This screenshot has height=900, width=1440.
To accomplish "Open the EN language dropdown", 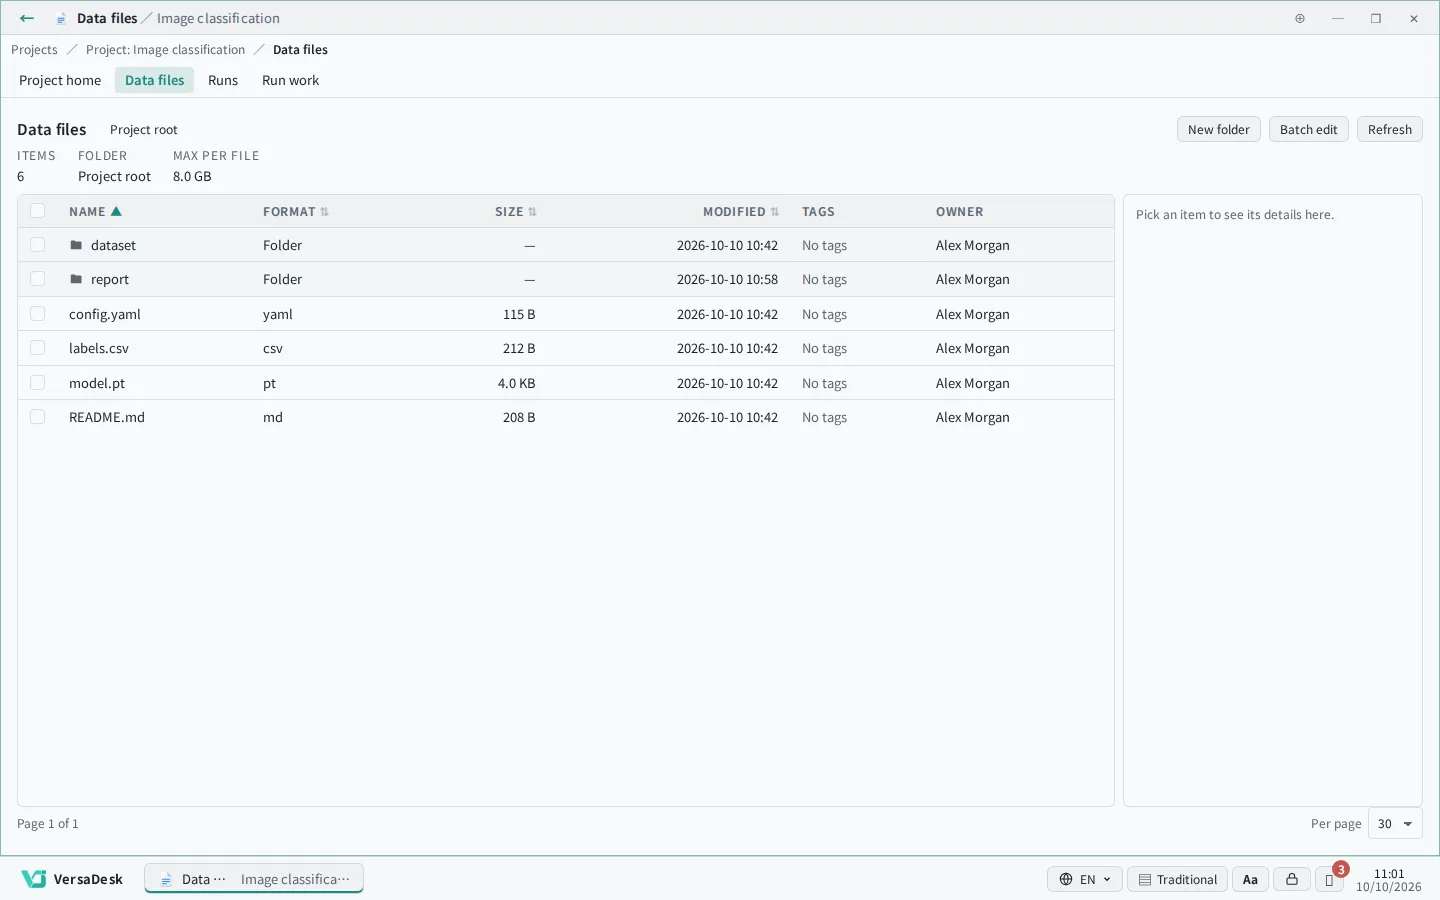I will coord(1085,879).
